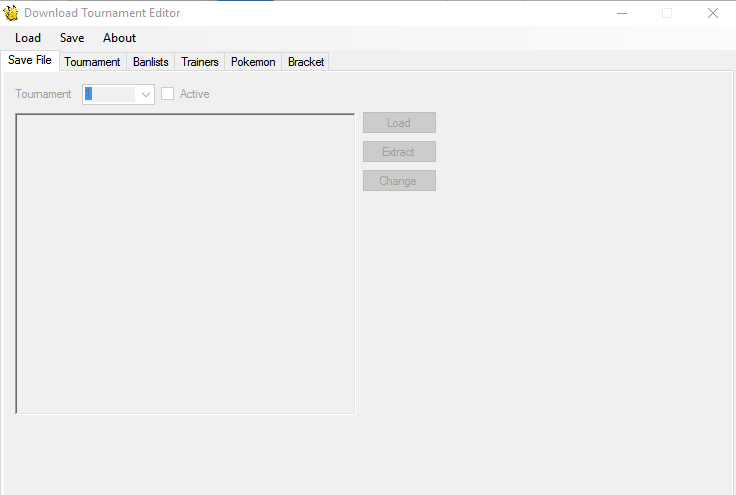Open the Banlists tab
Screen dimensions: 736x495
tap(151, 62)
